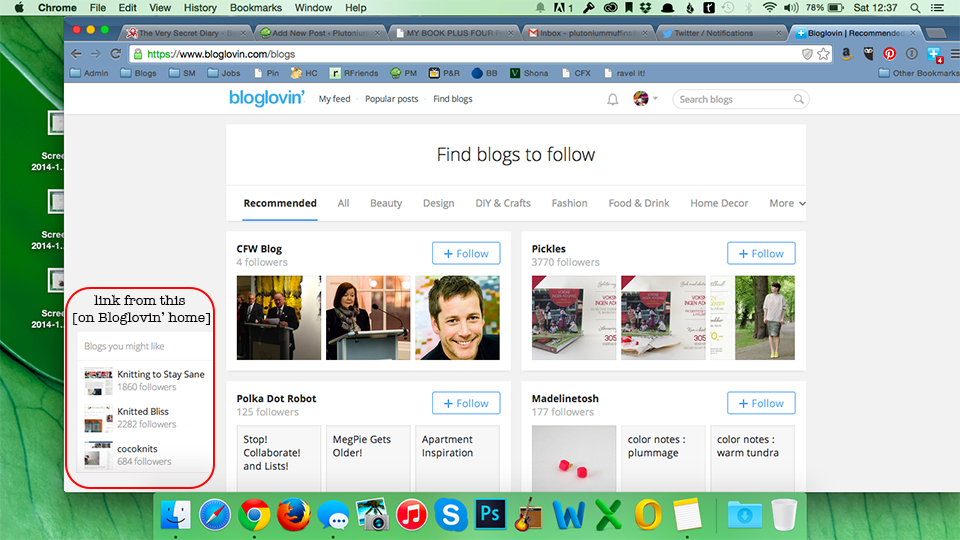This screenshot has width=960, height=540.
Task: Follow the Madelinetosh blog
Action: 761,404
